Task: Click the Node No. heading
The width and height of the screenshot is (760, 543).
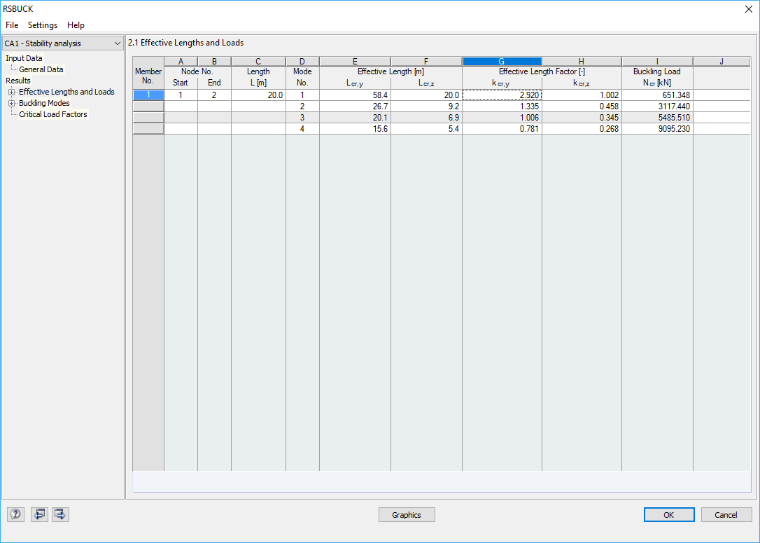Action: pyautogui.click(x=197, y=71)
